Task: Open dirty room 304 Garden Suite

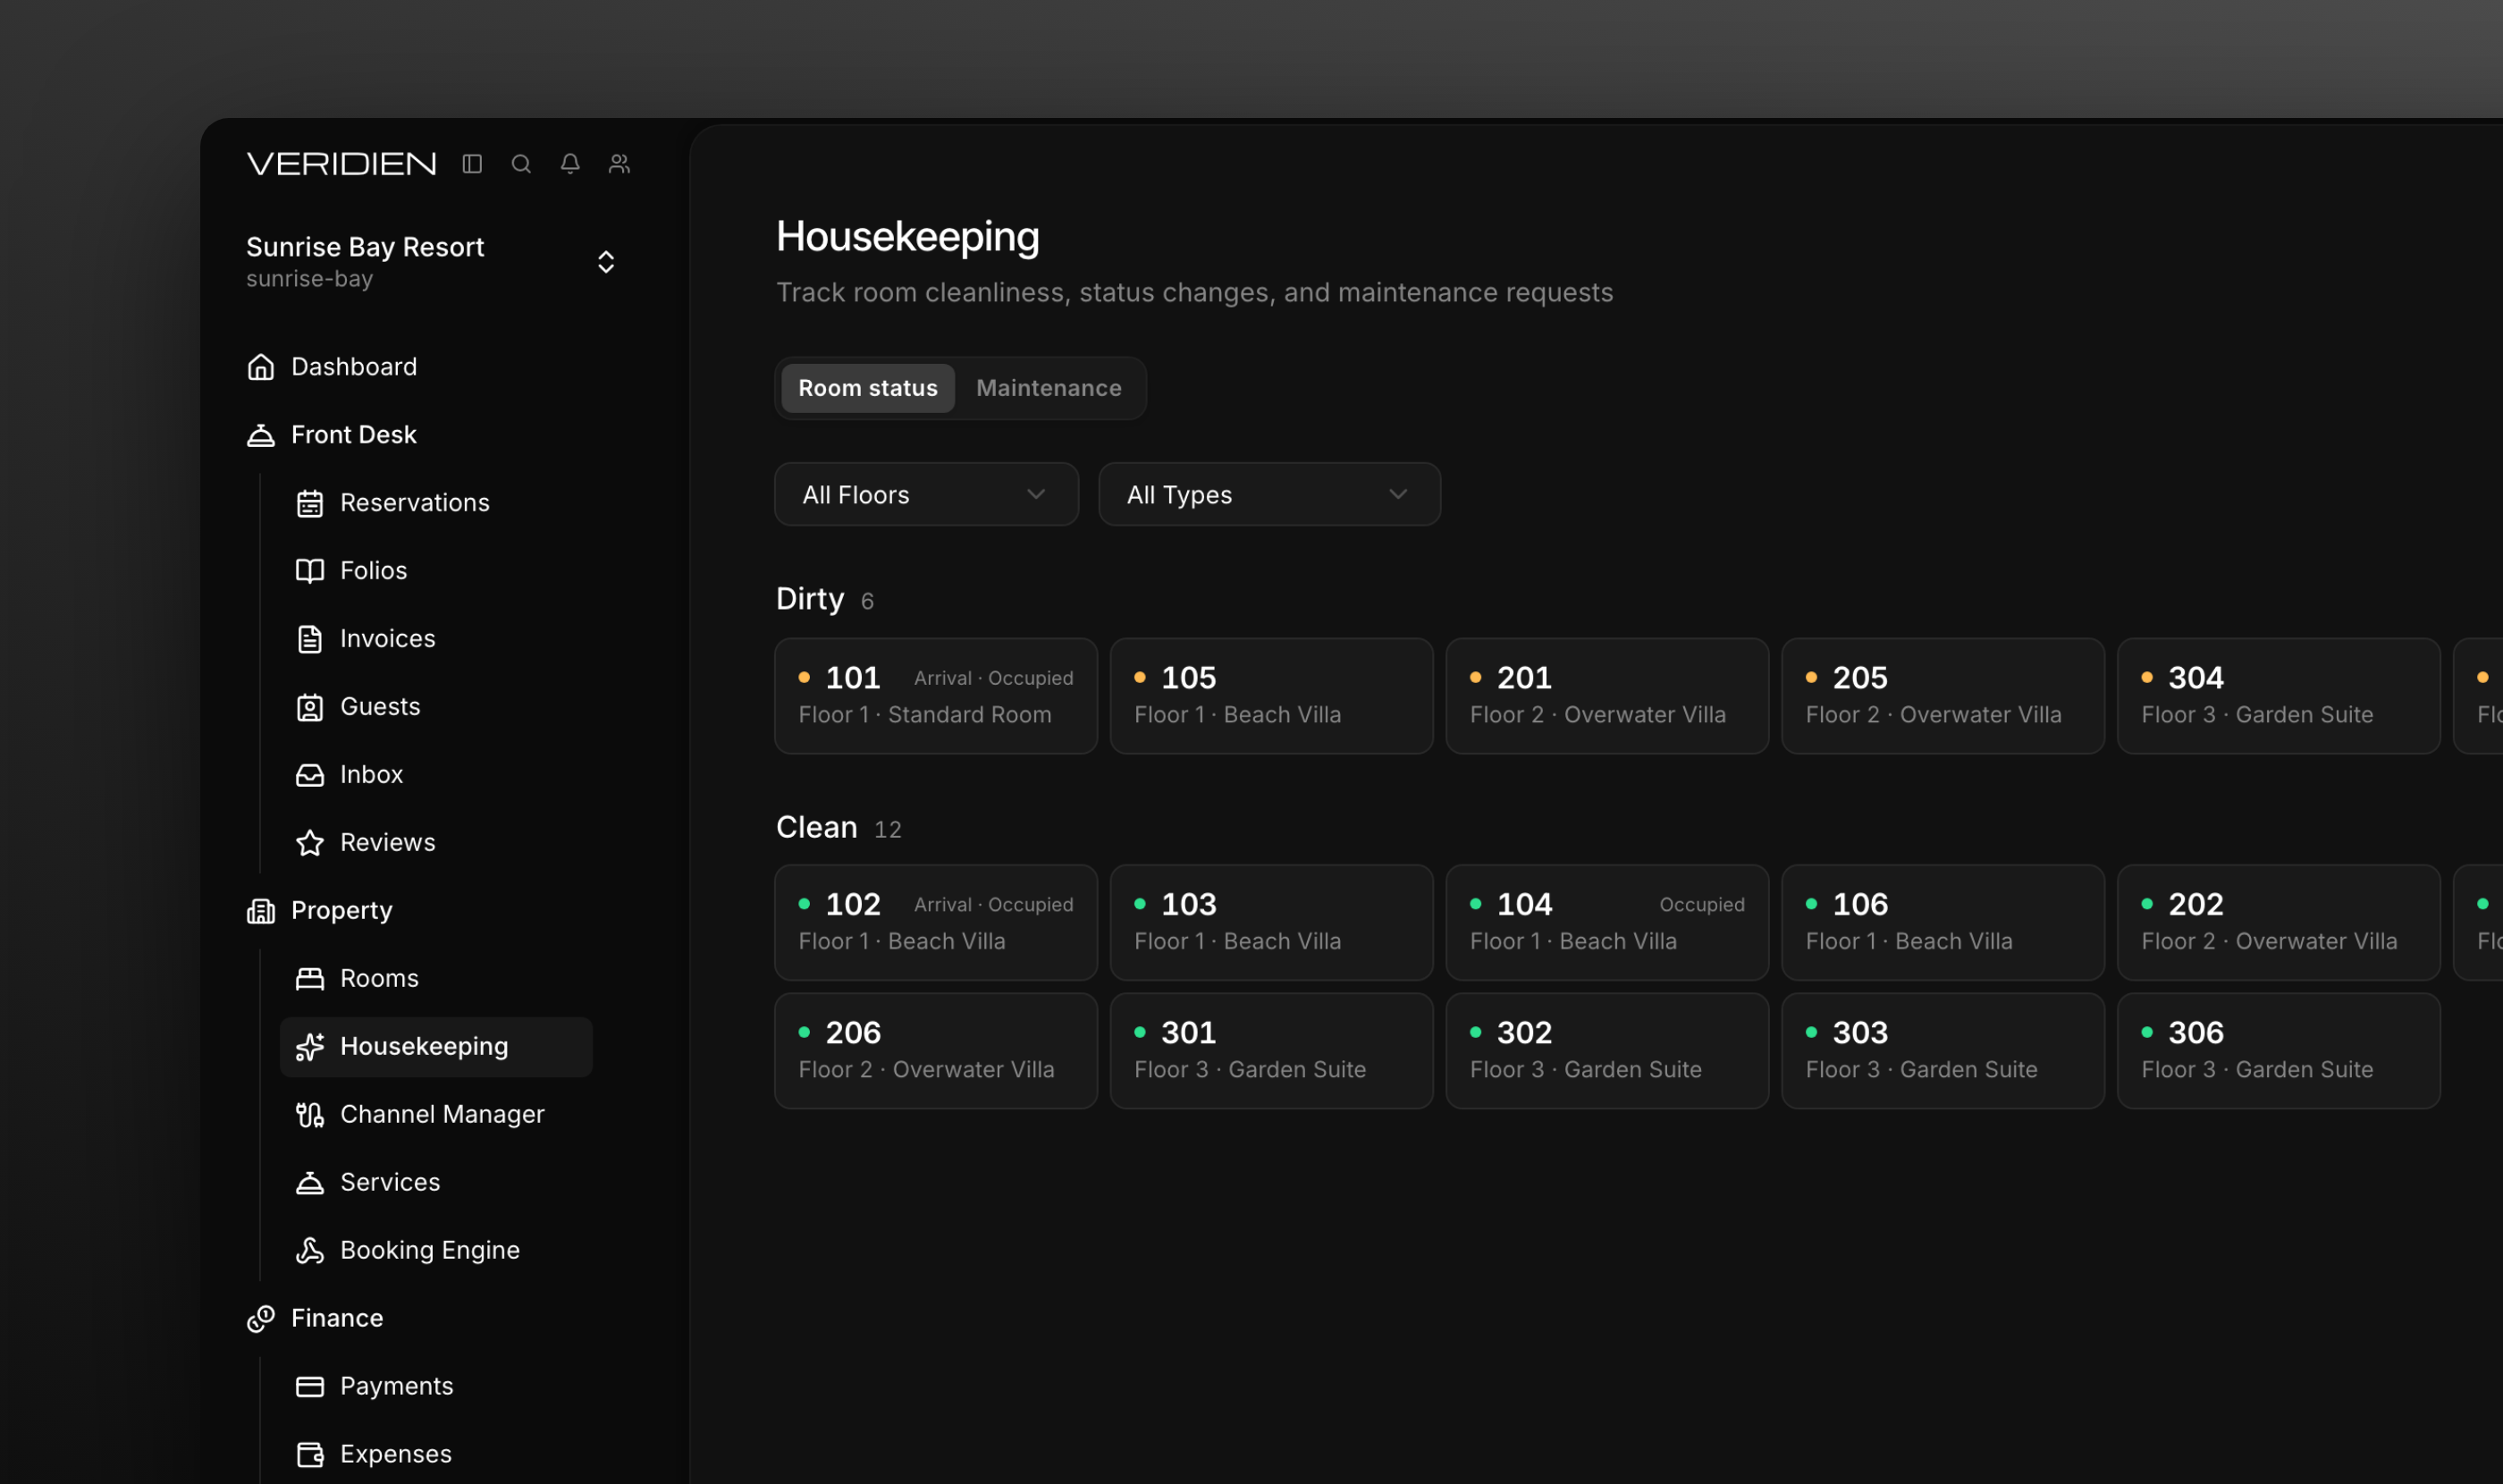Action: 2279,696
